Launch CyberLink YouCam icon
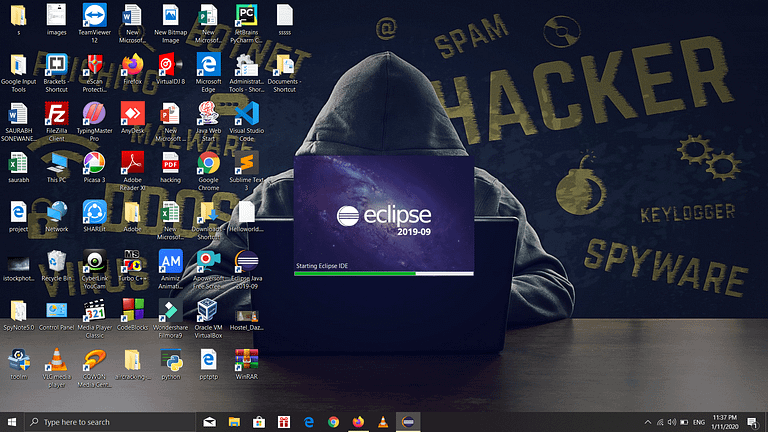This screenshot has height=432, width=768. click(x=95, y=269)
